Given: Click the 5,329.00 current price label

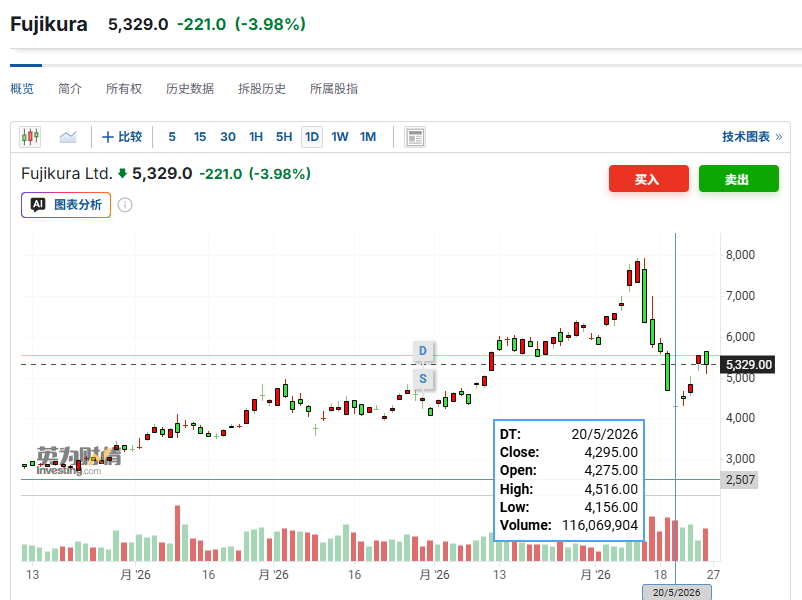Looking at the screenshot, I should click(x=748, y=365).
